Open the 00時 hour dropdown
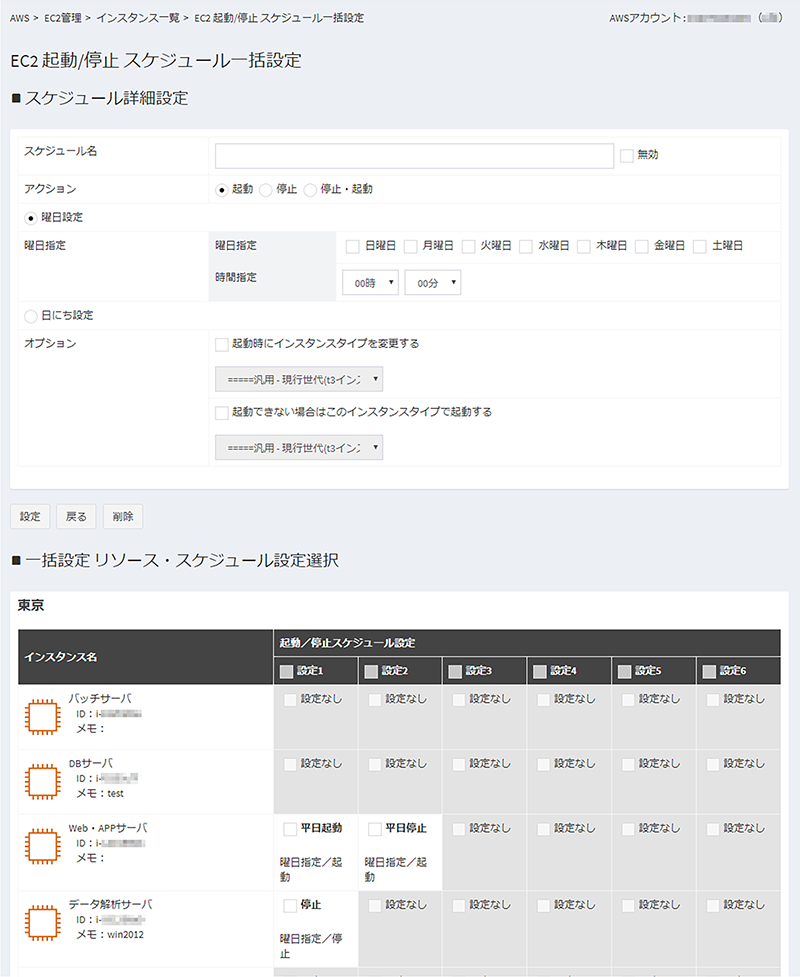Viewport: 800px width, 977px height. [370, 284]
